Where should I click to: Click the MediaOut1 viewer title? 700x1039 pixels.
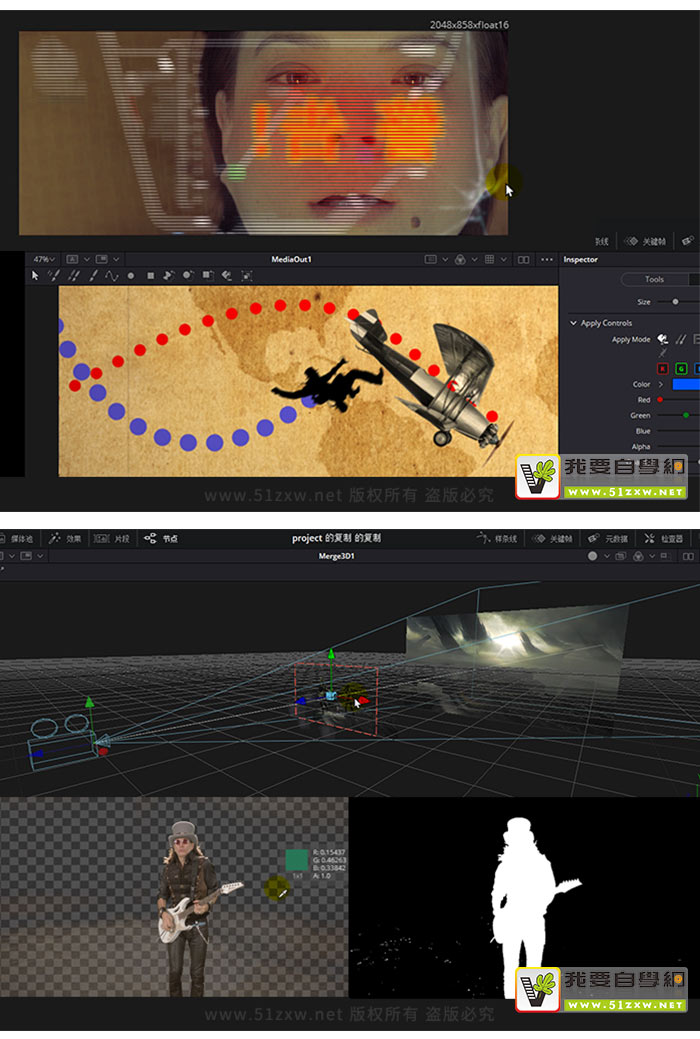pos(291,259)
